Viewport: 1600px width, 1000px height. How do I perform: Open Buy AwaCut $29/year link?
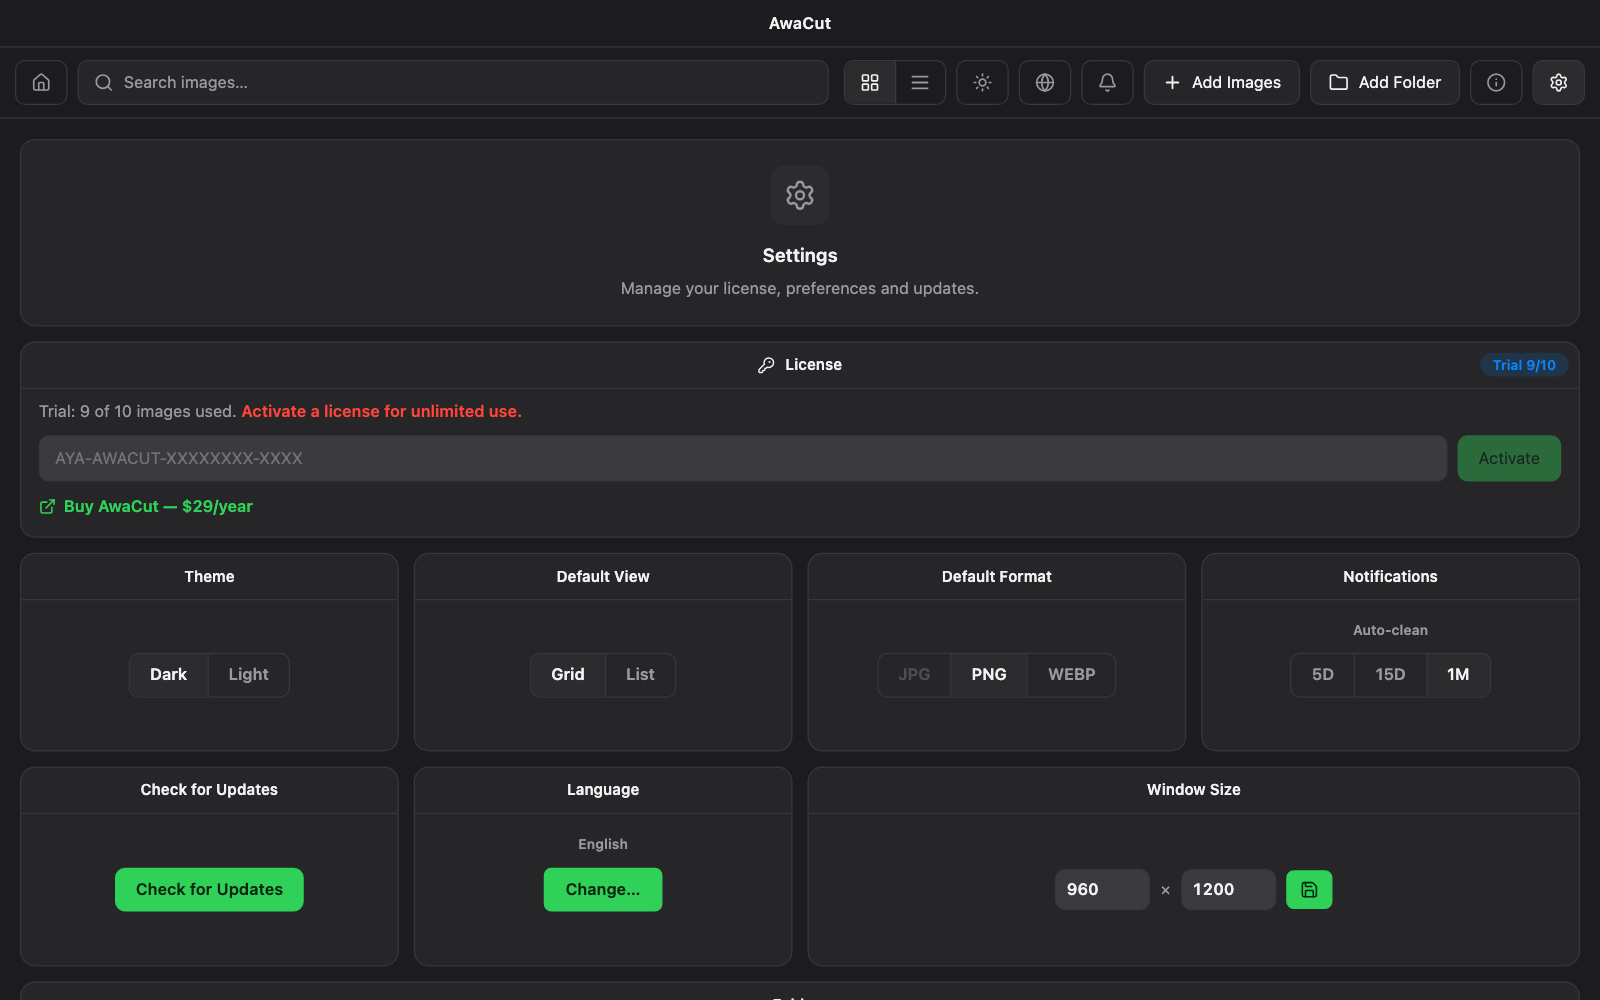147,506
